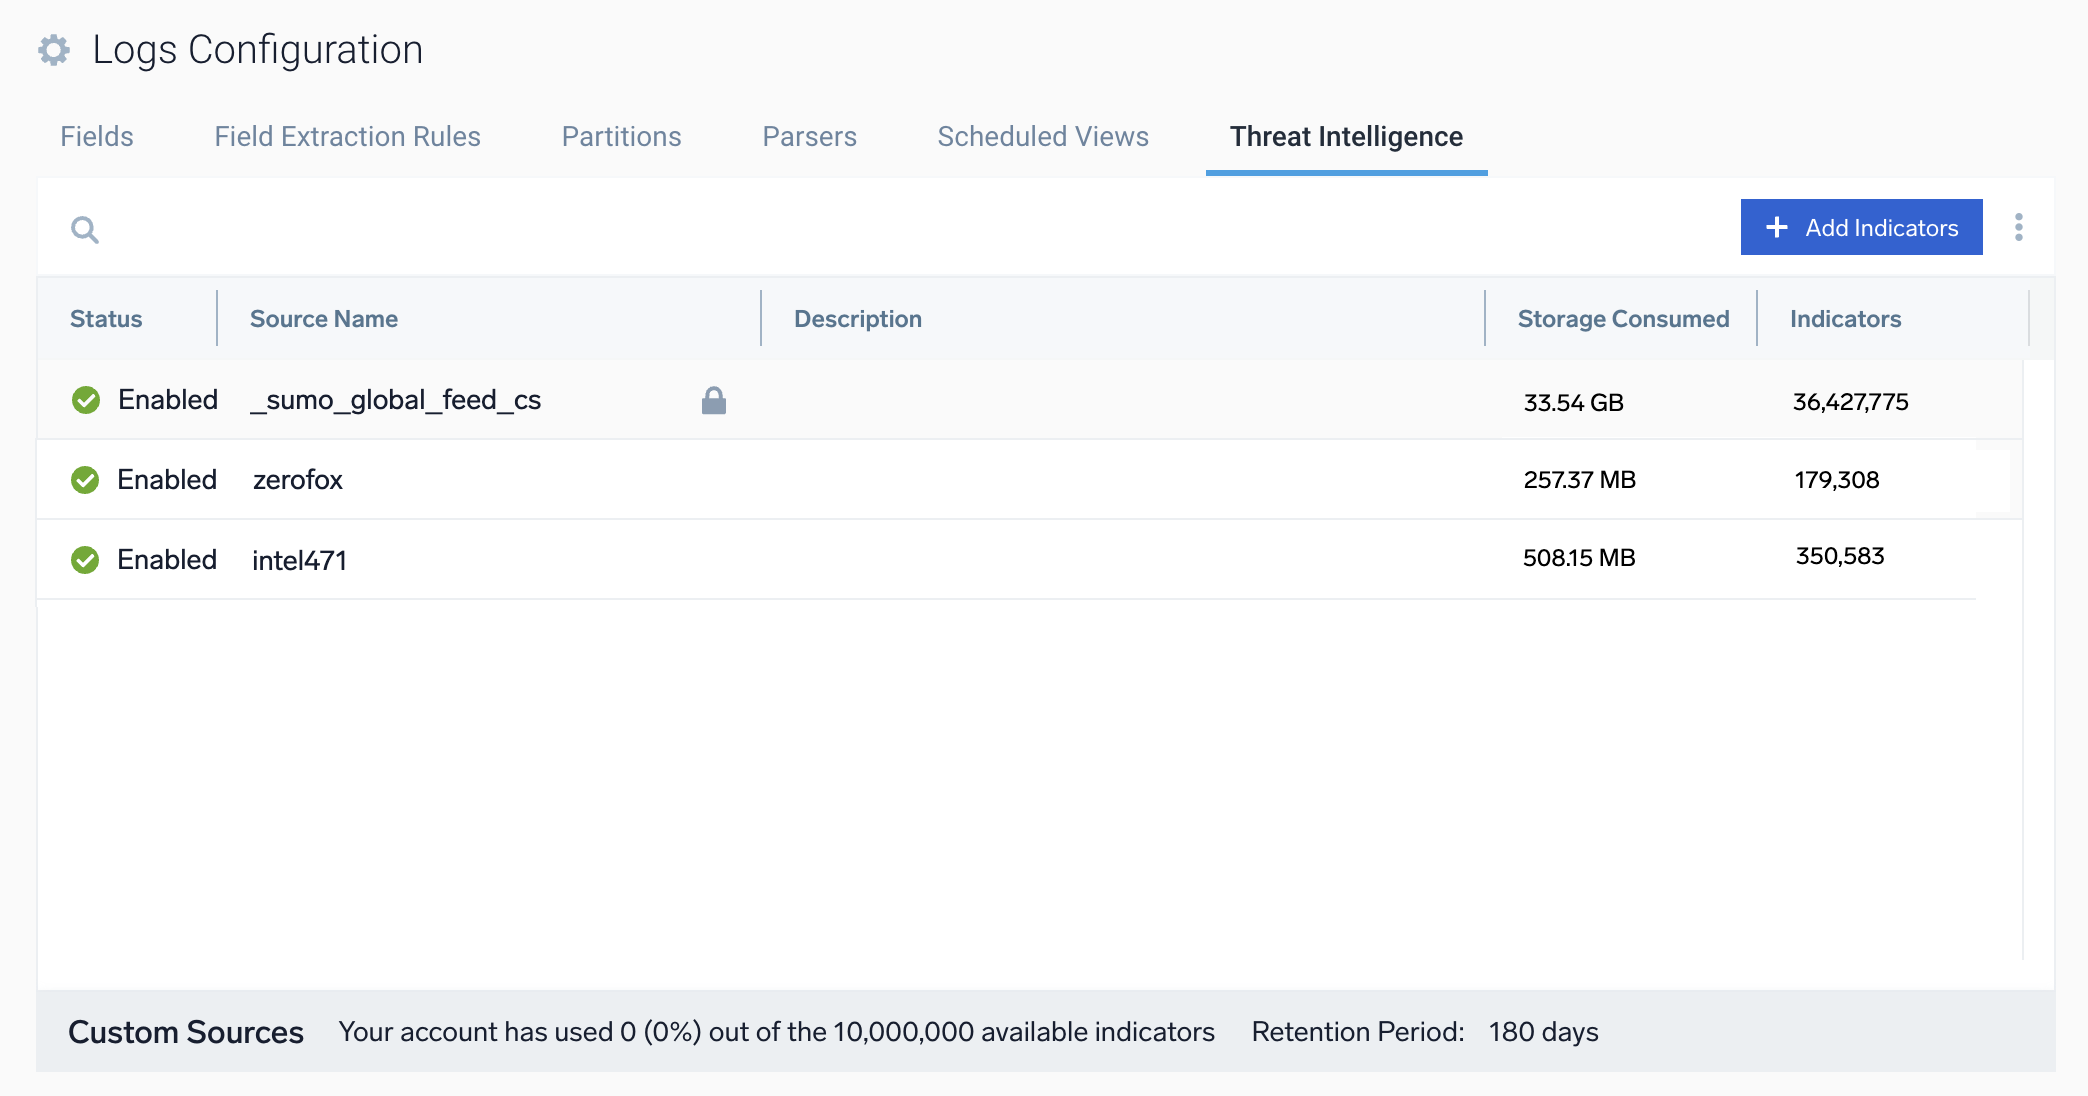Click the intel471 source name link

297,560
